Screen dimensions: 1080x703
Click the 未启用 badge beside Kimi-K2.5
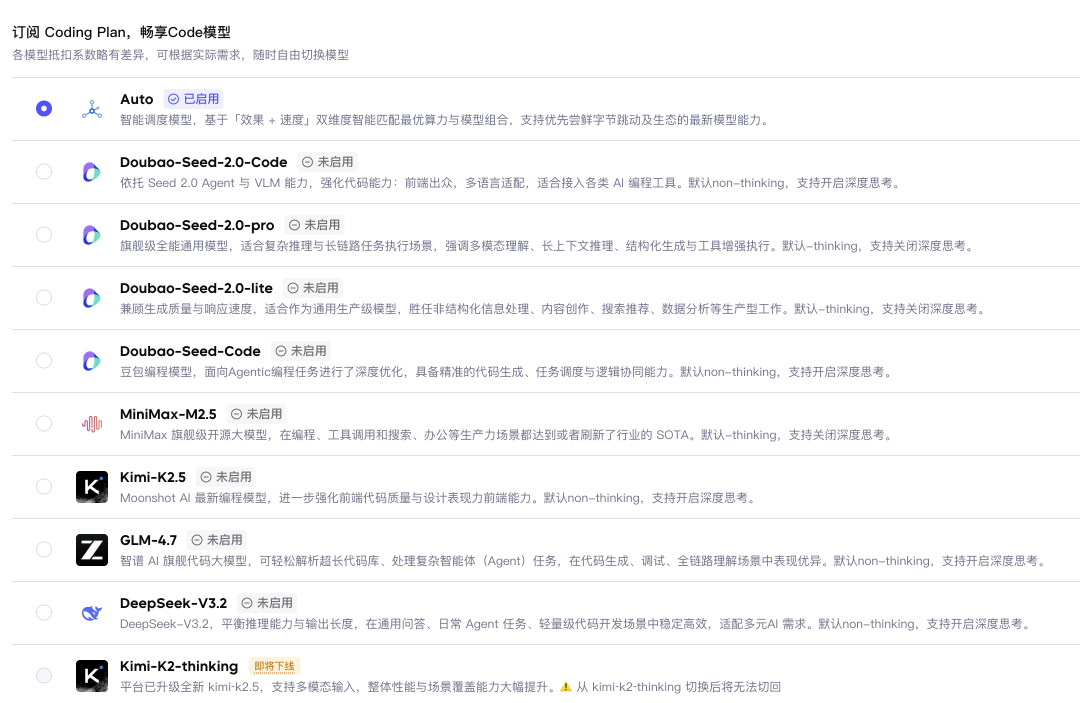point(226,477)
